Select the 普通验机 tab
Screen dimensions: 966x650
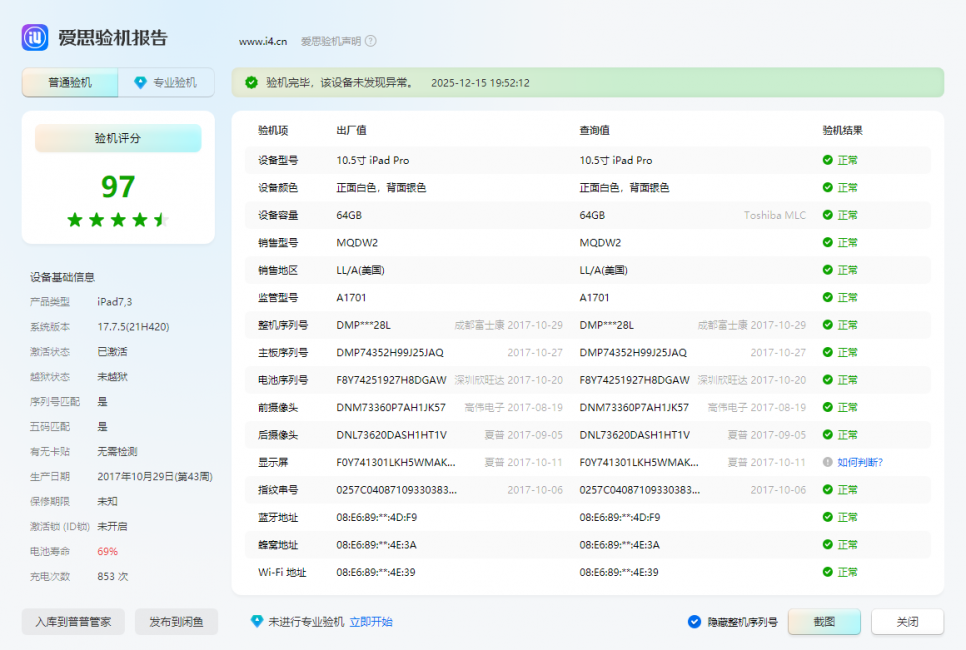tap(69, 82)
